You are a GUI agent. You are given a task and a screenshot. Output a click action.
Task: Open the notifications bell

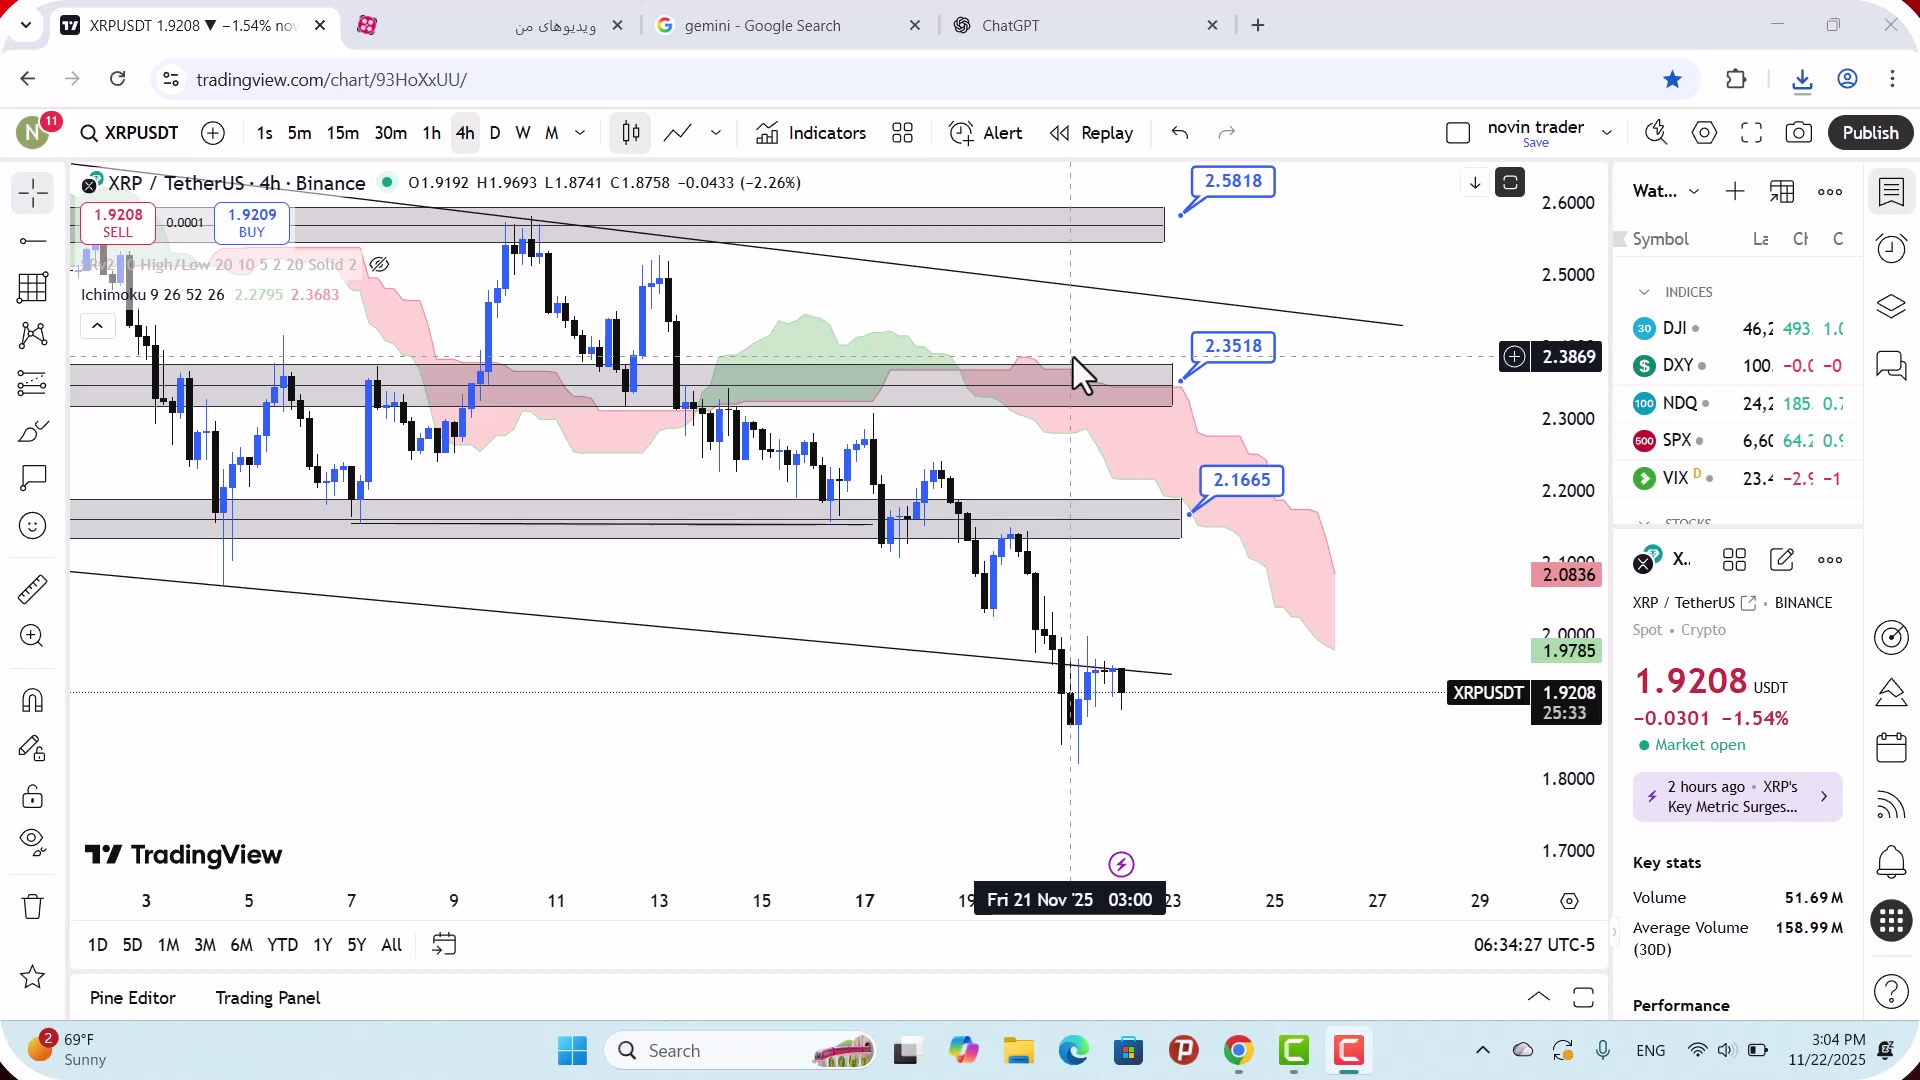pos(1891,861)
